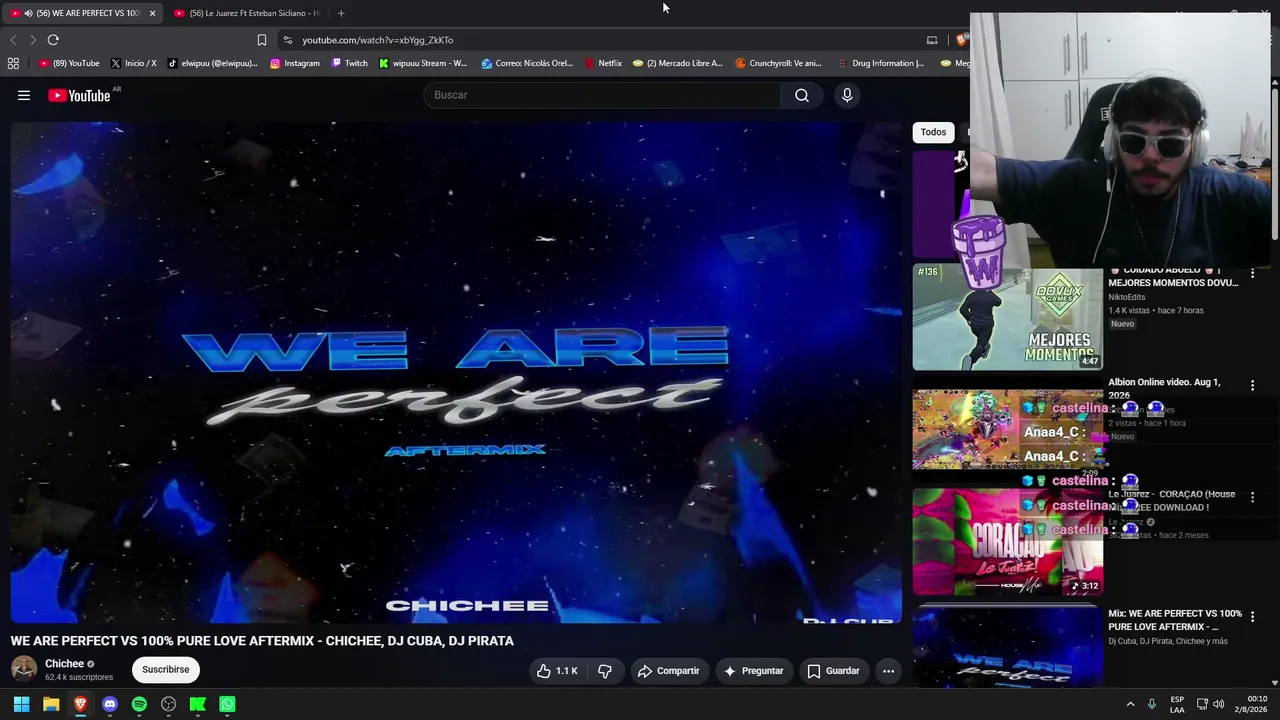The image size is (1280, 720).
Task: Open the ESP LAA language indicator
Action: pos(1177,704)
